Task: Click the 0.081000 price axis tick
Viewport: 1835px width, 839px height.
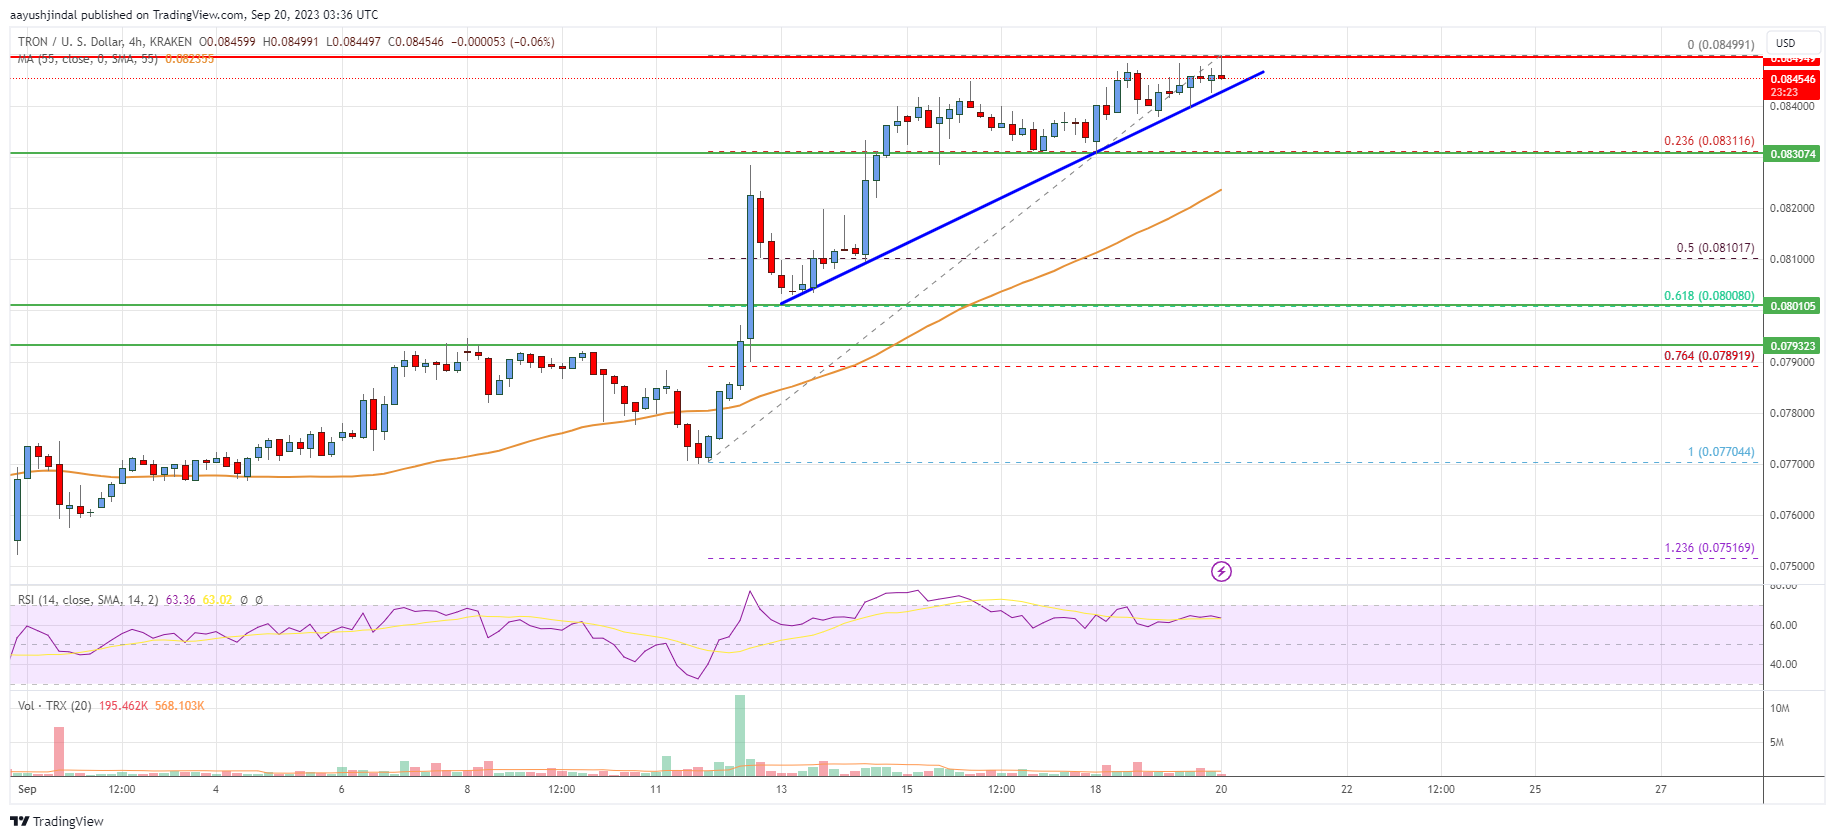Action: [x=1792, y=259]
